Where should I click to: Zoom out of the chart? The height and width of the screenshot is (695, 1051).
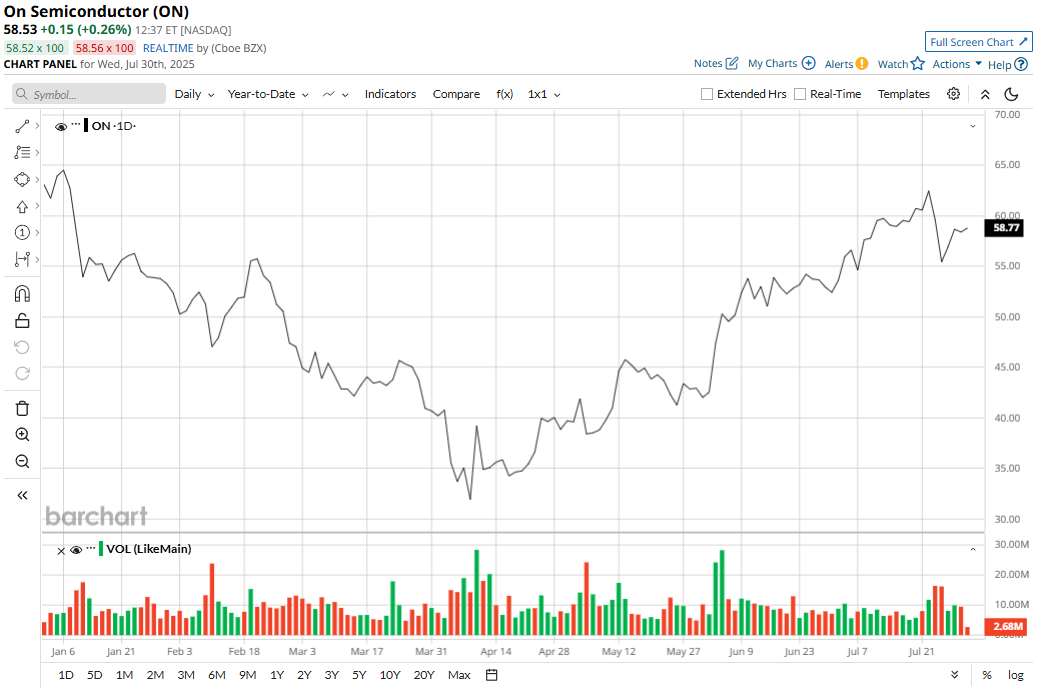pos(22,461)
